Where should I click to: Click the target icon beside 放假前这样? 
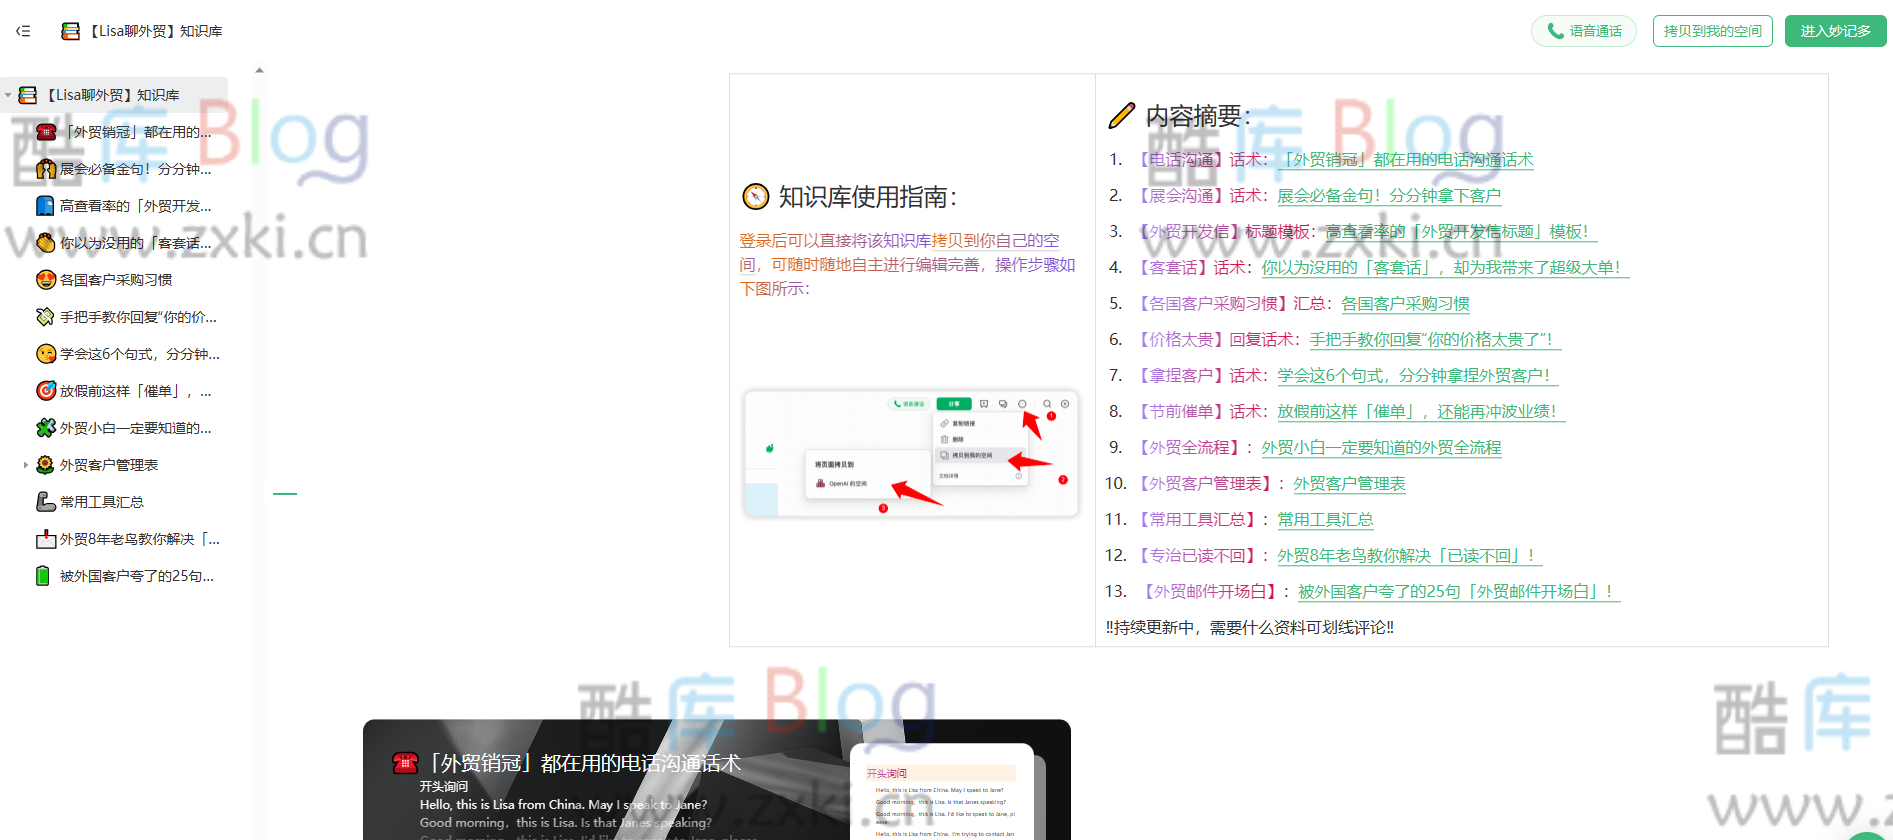click(x=45, y=391)
